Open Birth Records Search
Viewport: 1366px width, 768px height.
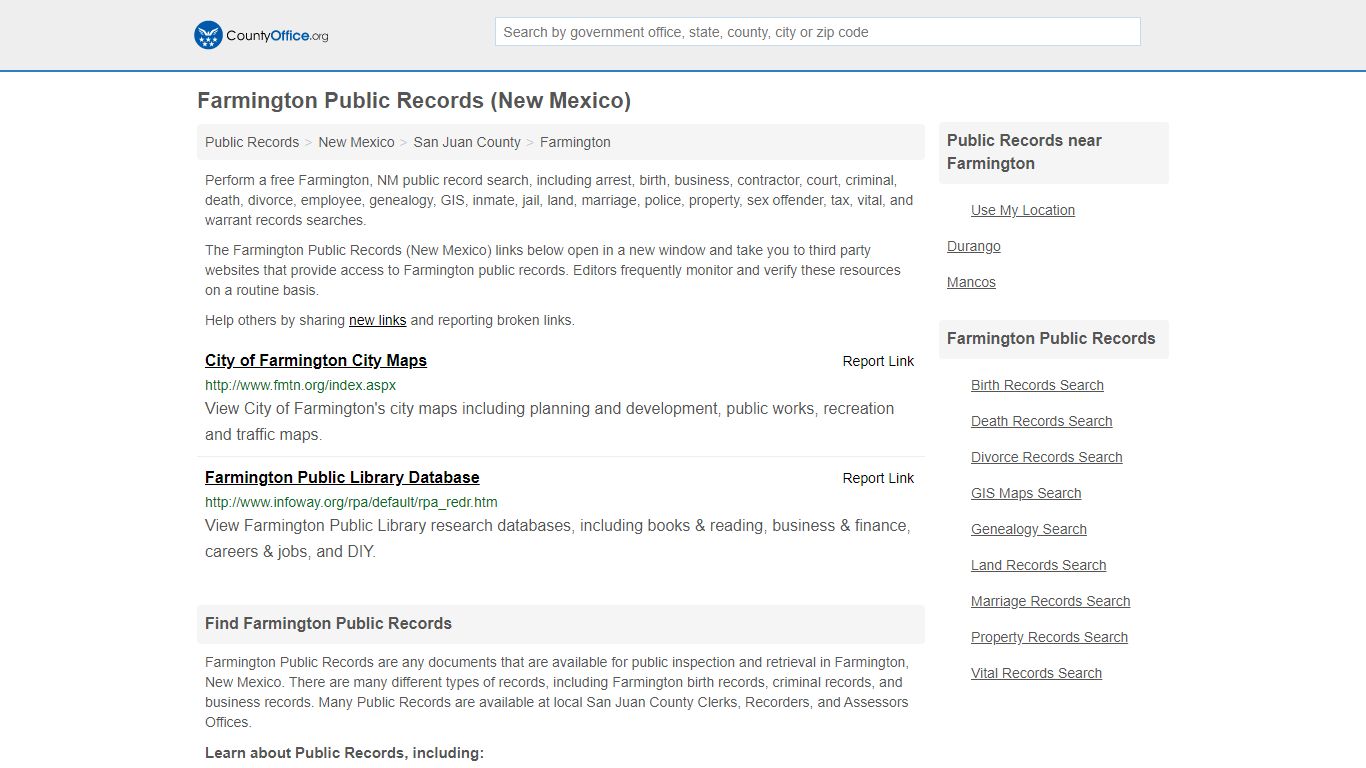click(1037, 385)
